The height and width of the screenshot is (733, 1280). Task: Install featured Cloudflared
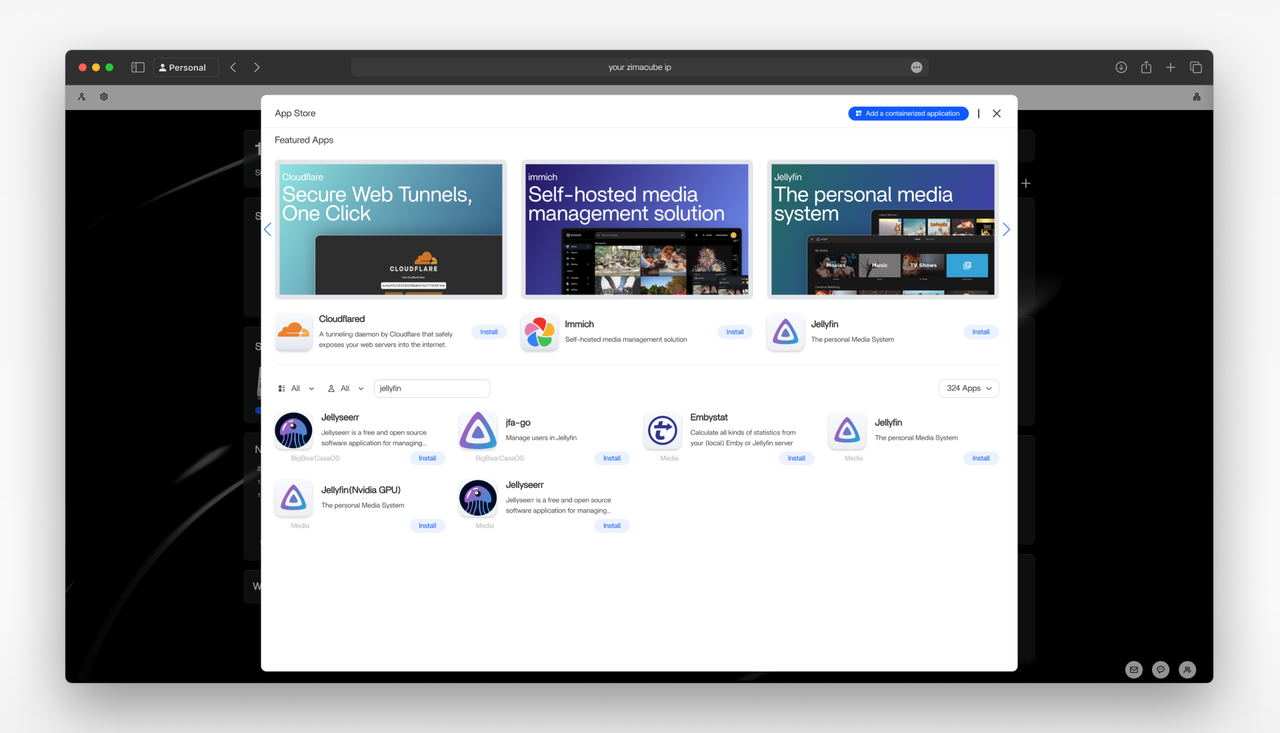click(x=489, y=332)
